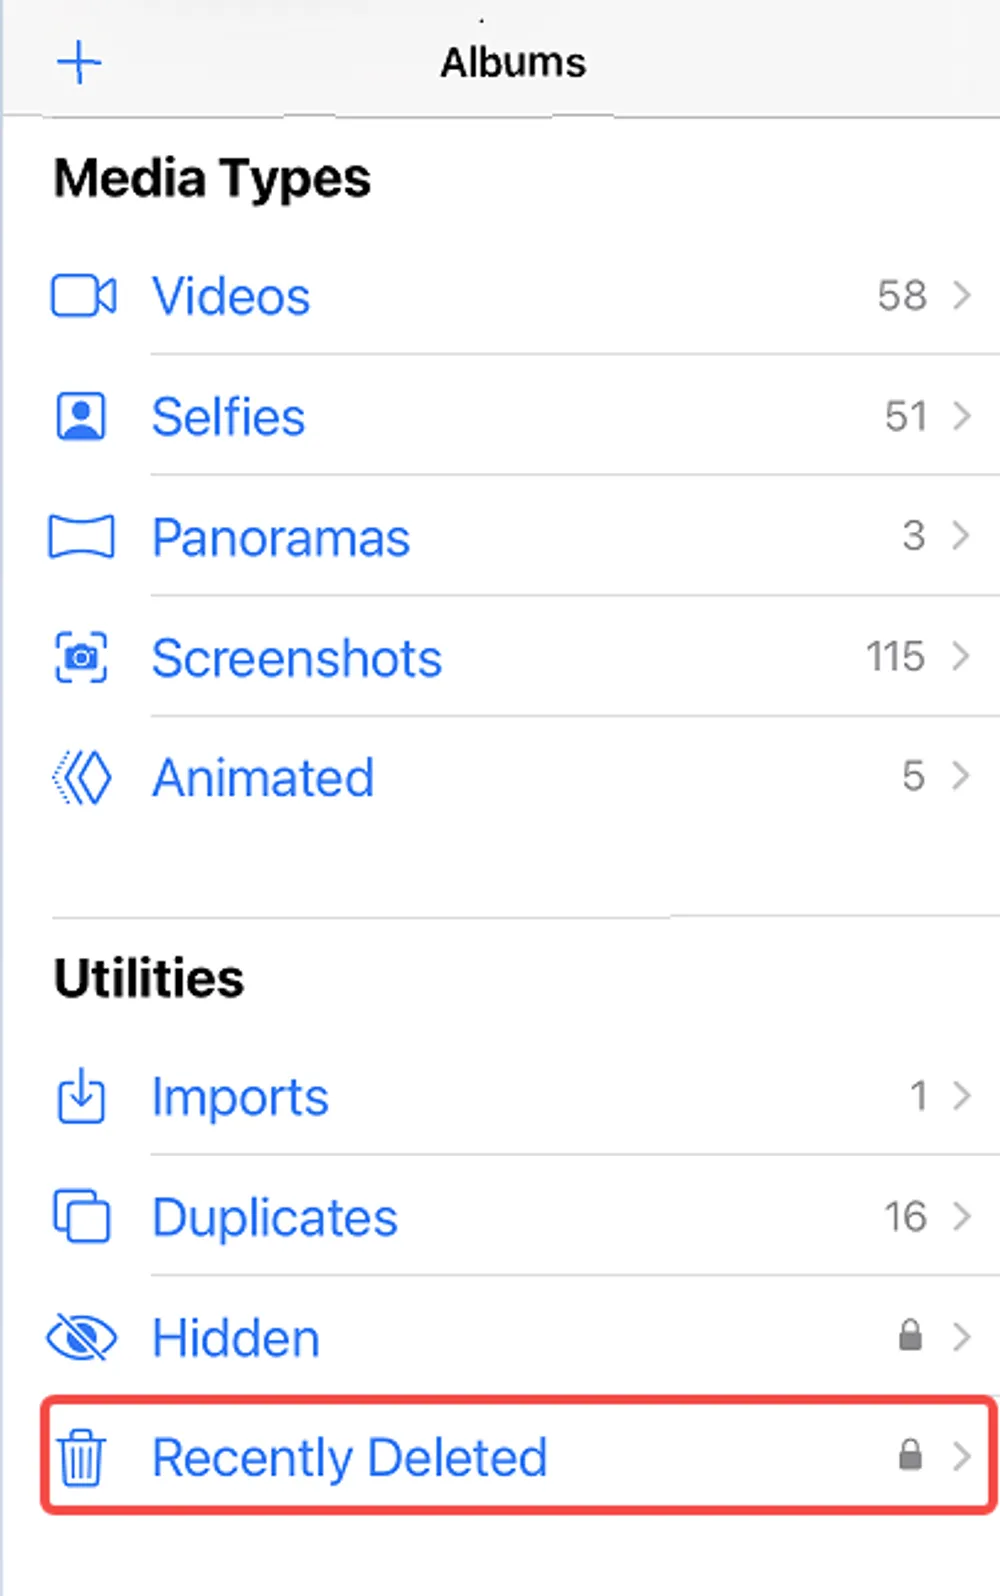This screenshot has height=1596, width=1000.
Task: Click the Animated diamond icon
Action: pyautogui.click(x=81, y=778)
